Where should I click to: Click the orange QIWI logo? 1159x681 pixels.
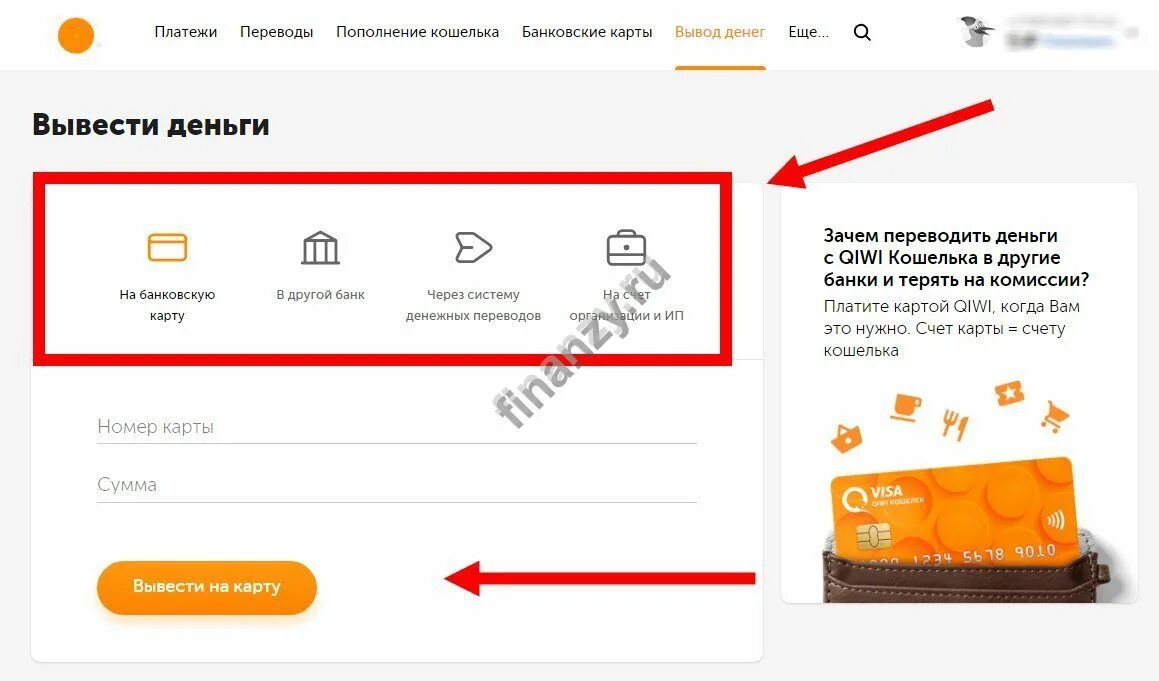coord(76,35)
